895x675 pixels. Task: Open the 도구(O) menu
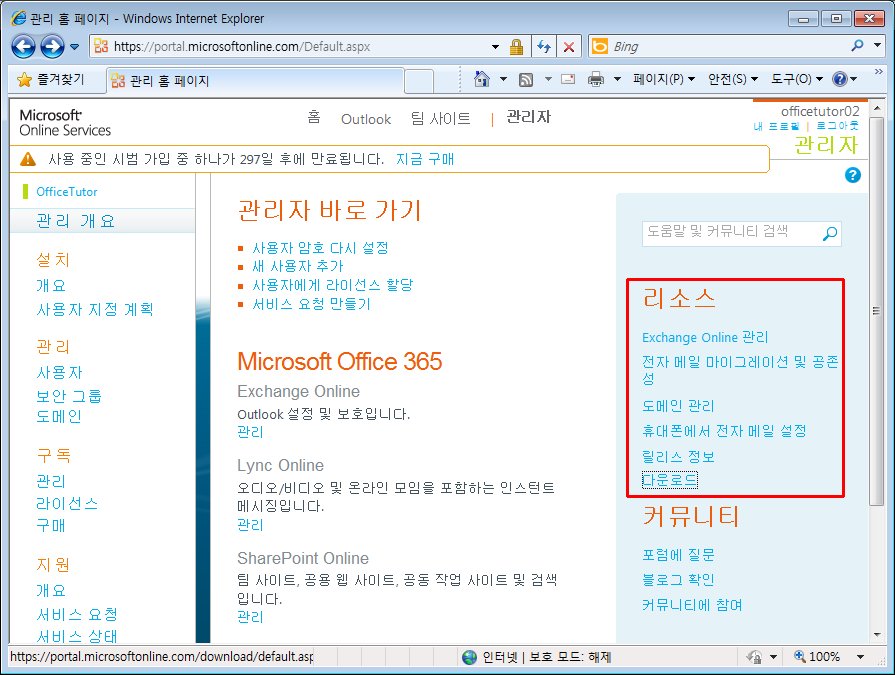[797, 79]
